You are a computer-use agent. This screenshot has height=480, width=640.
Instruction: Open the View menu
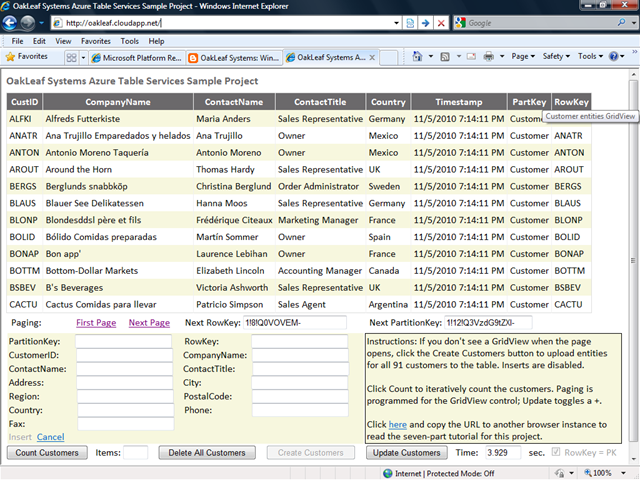tap(63, 41)
